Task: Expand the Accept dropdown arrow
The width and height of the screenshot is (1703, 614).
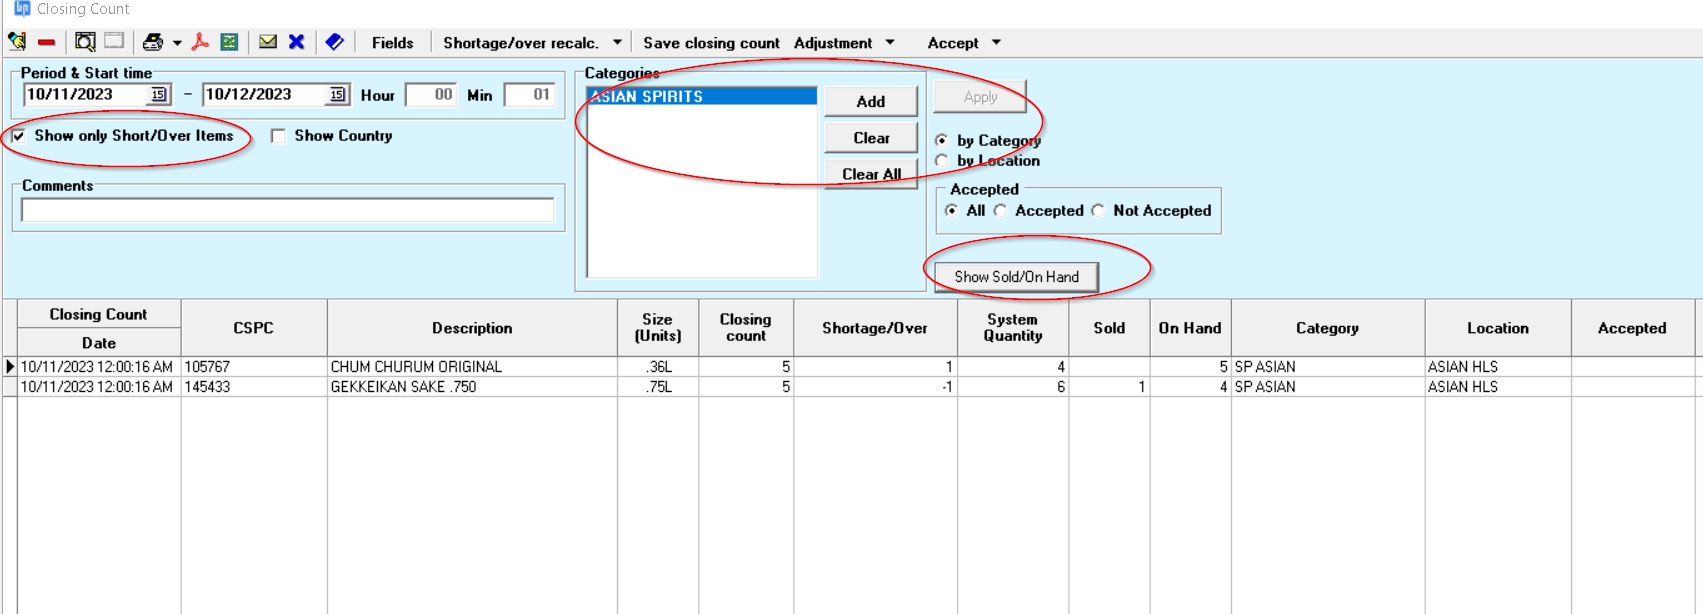Action: 996,43
